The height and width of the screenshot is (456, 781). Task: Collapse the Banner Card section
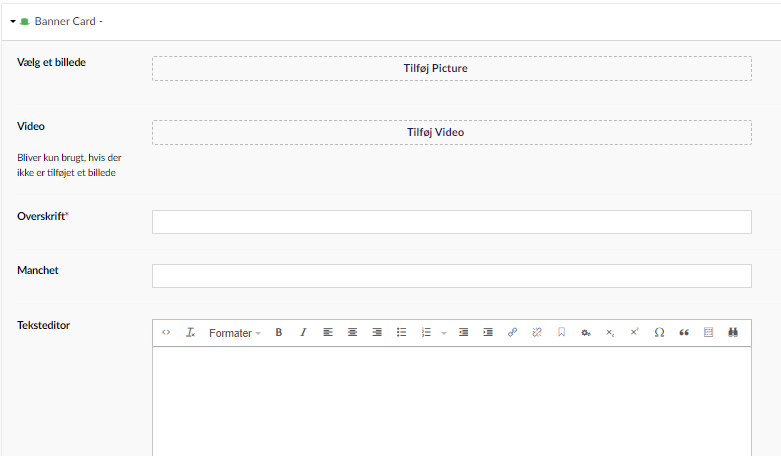13,21
